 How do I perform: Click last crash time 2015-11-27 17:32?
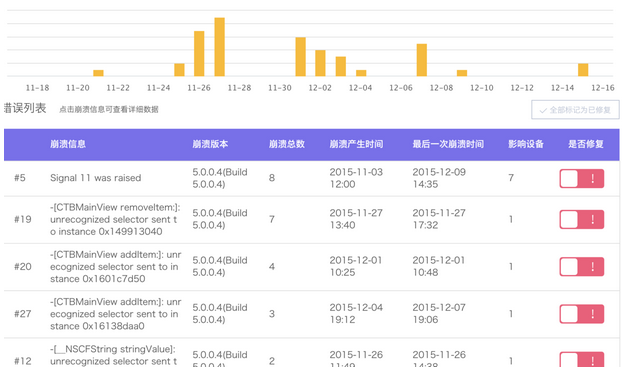coord(439,219)
